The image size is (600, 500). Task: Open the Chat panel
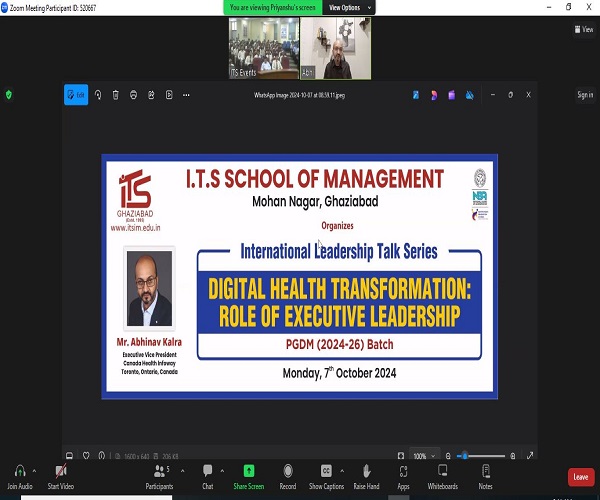click(x=208, y=477)
